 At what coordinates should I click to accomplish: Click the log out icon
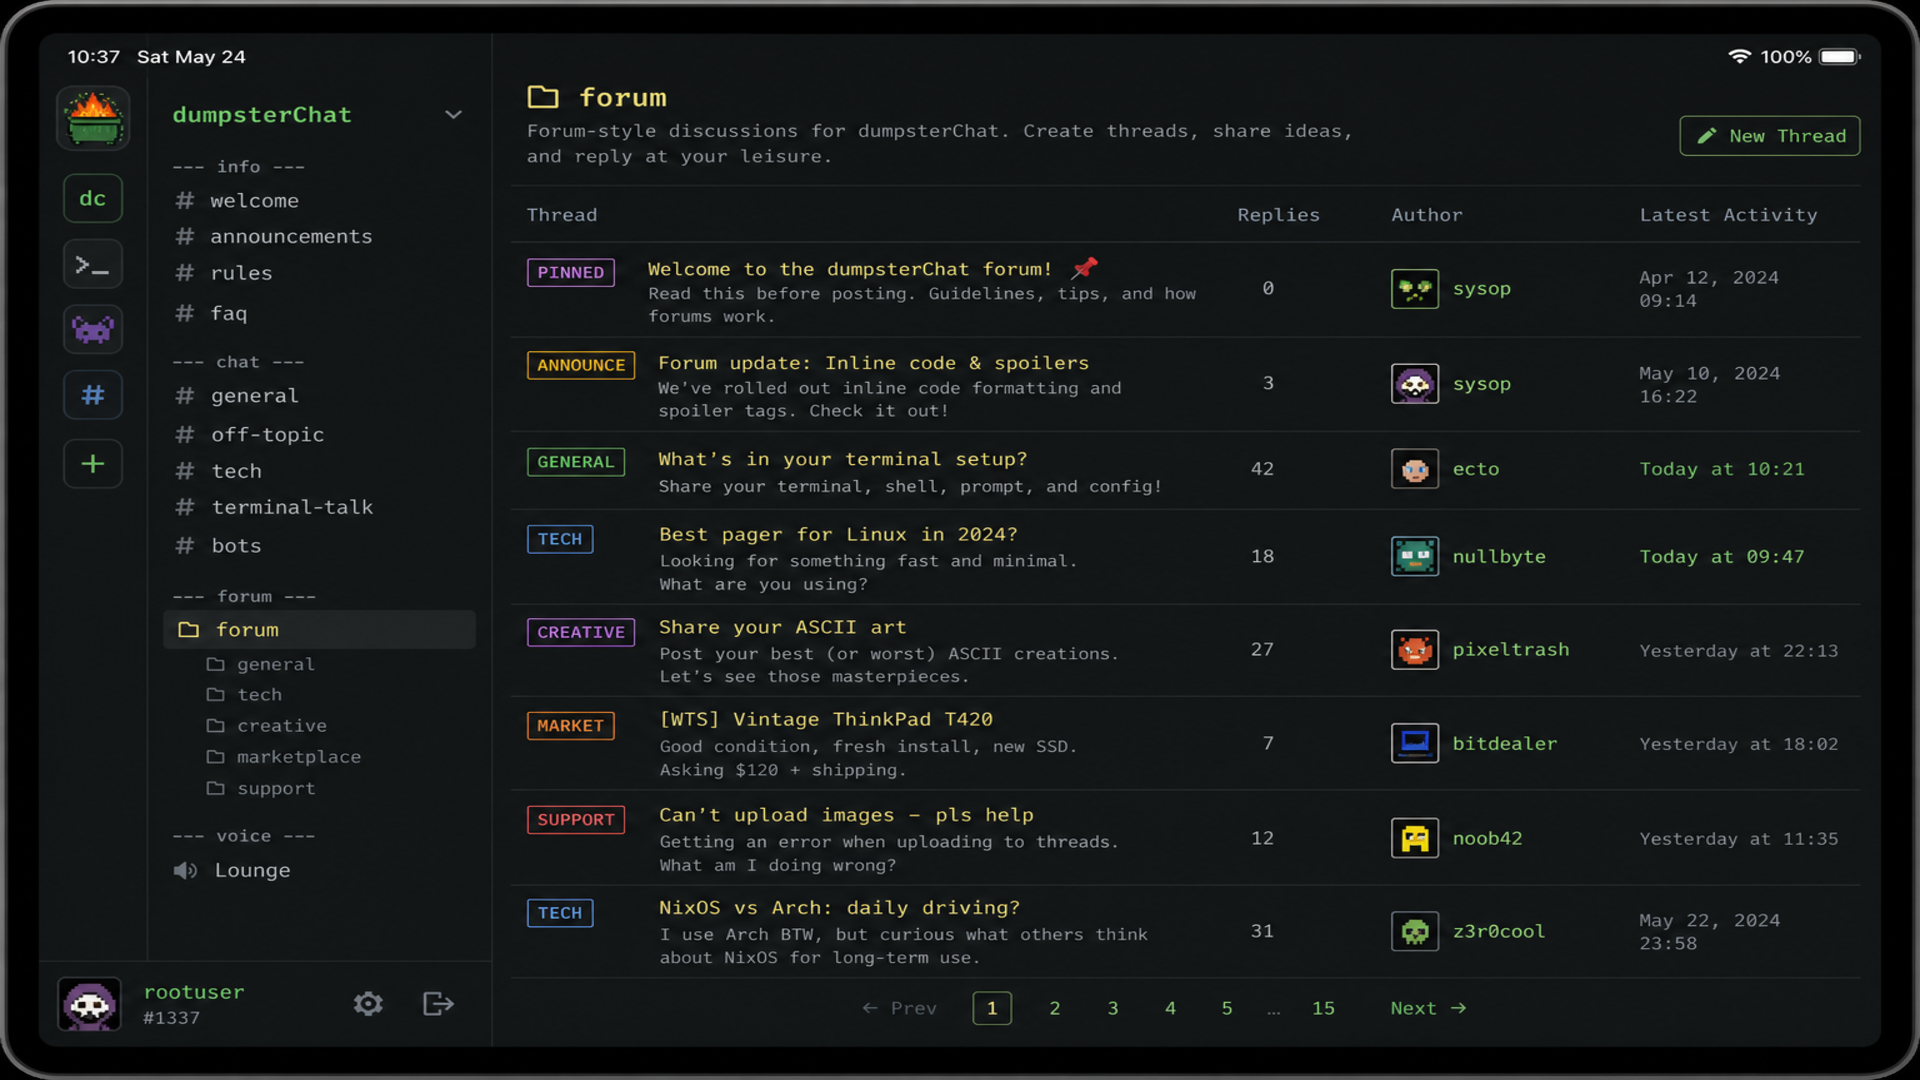(x=438, y=1003)
